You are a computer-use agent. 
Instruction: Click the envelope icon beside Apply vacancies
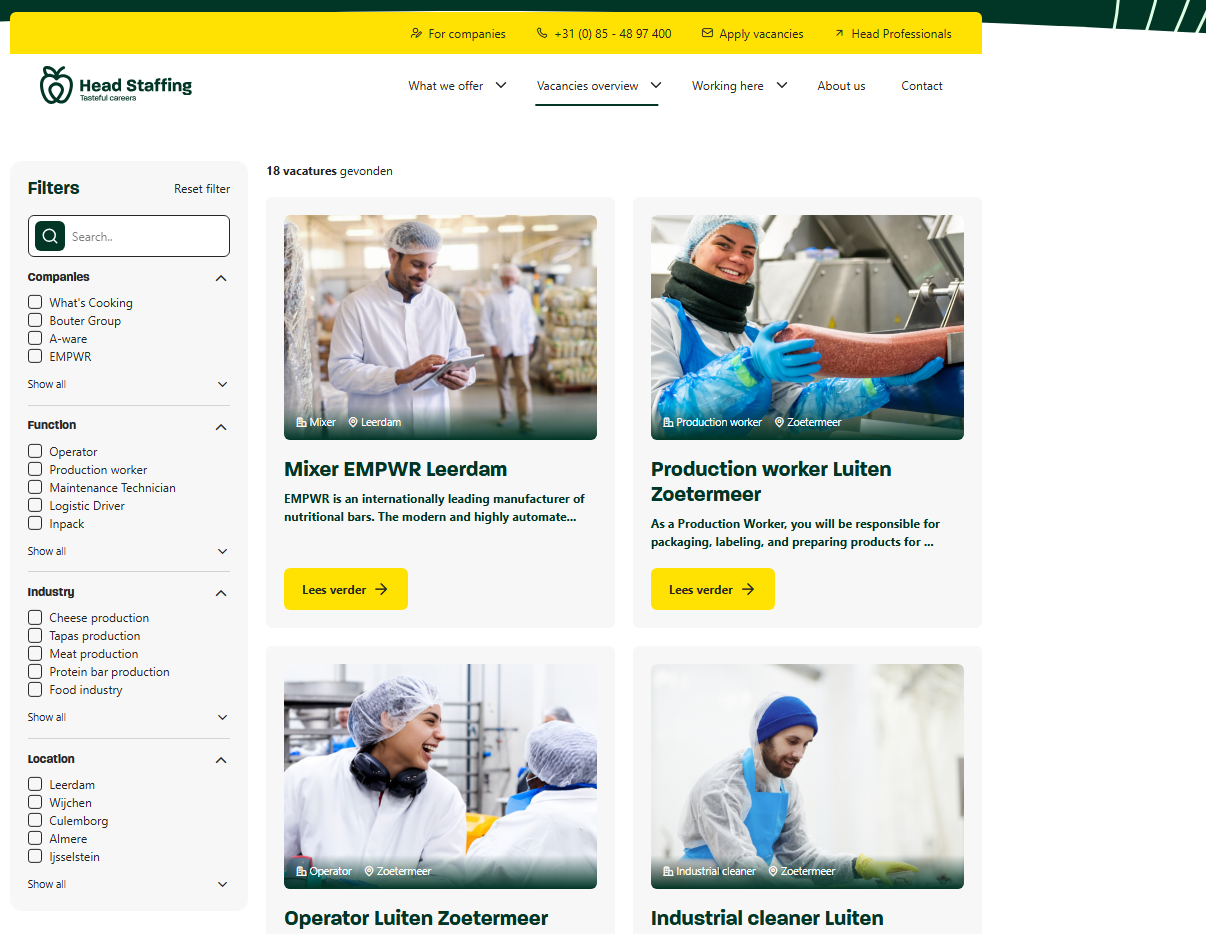(707, 33)
